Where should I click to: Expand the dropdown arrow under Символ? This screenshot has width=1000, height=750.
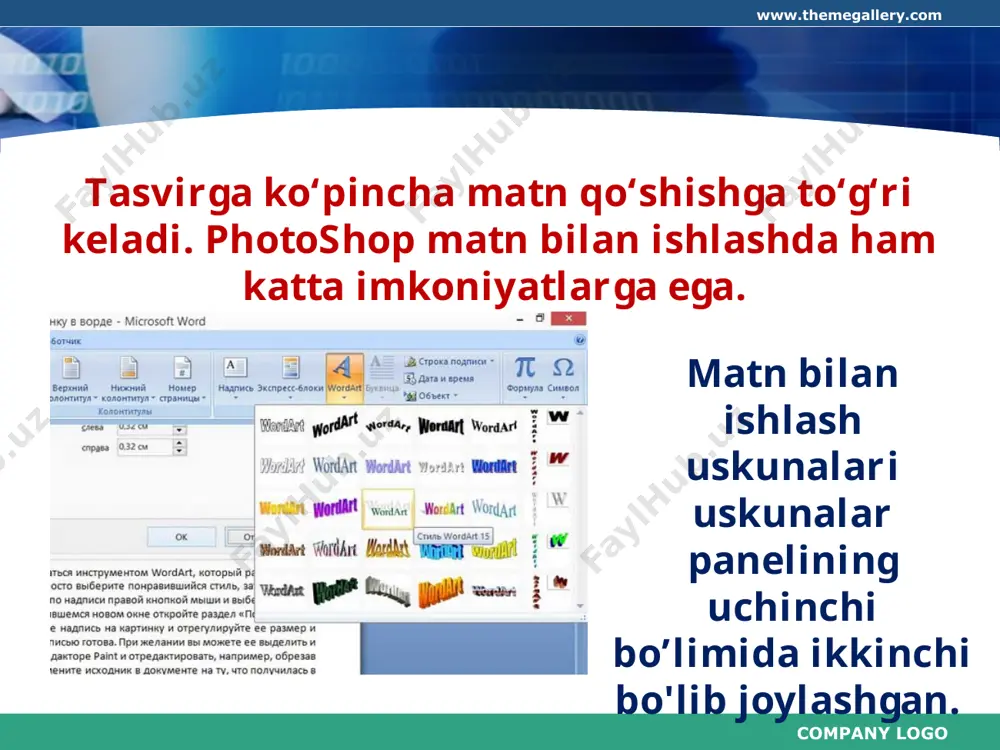(x=563, y=398)
